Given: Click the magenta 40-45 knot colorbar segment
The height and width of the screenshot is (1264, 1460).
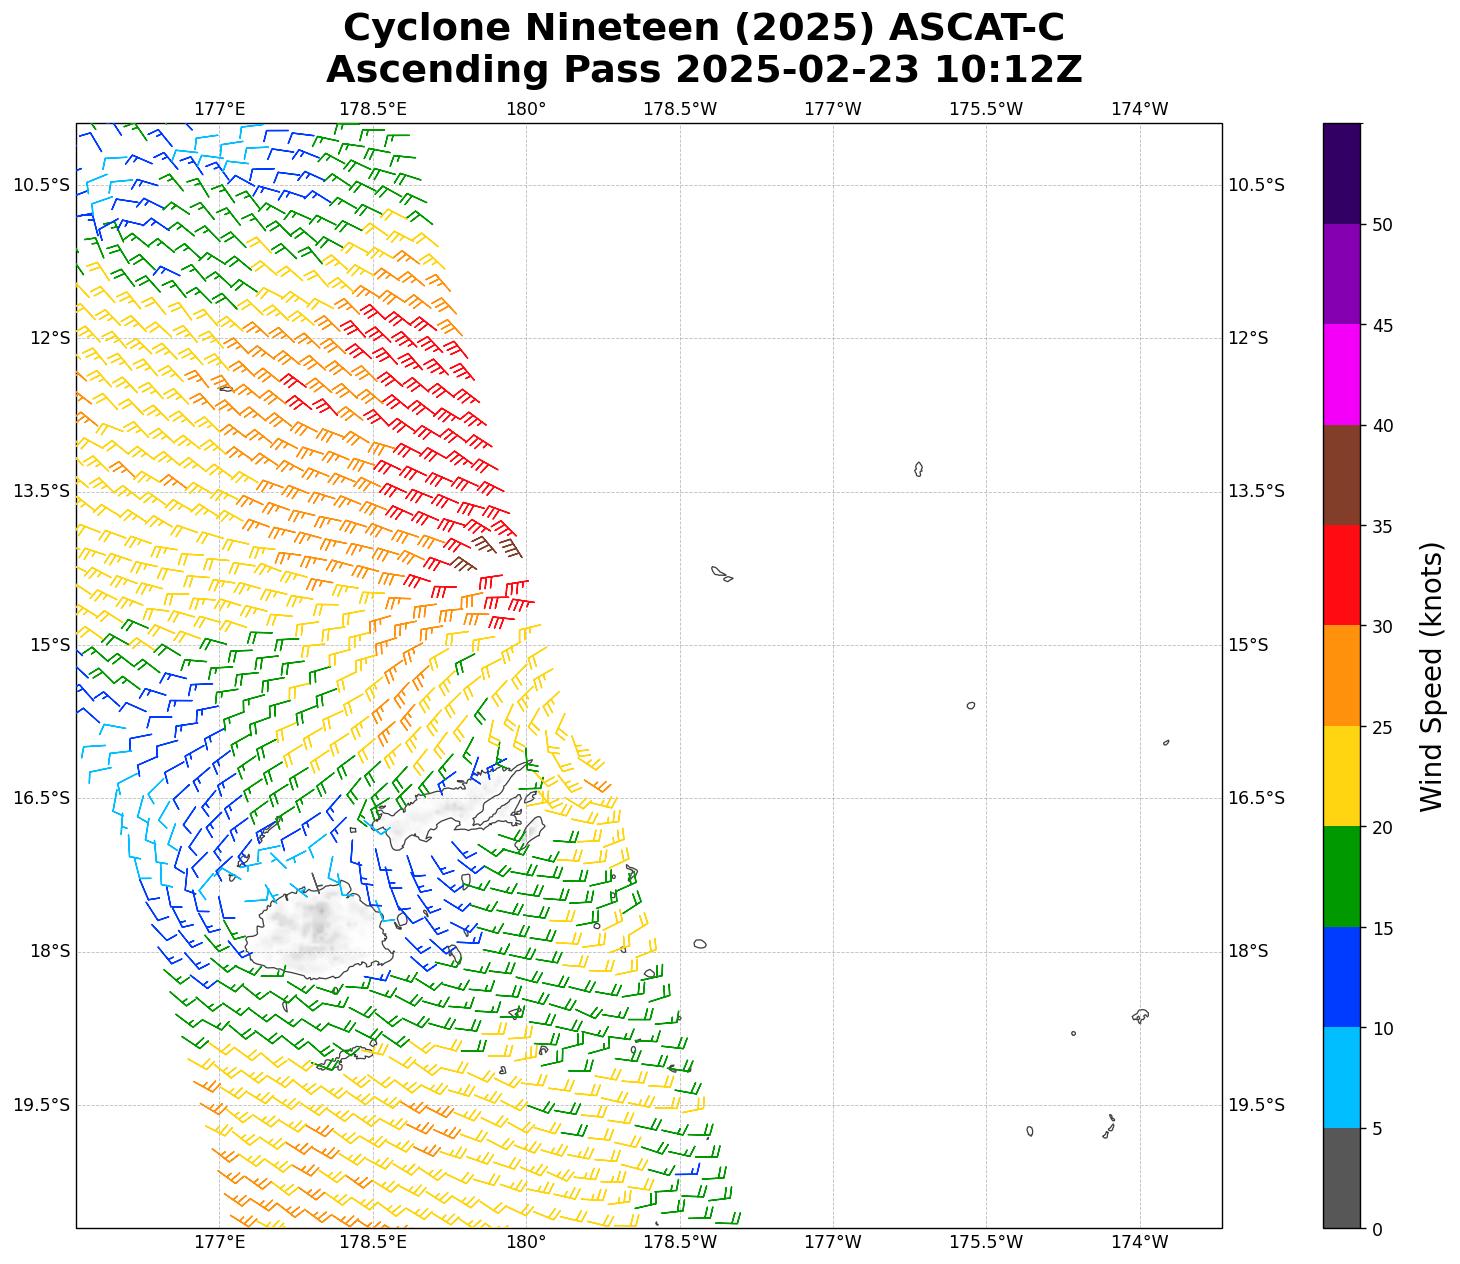Looking at the screenshot, I should tap(1341, 374).
